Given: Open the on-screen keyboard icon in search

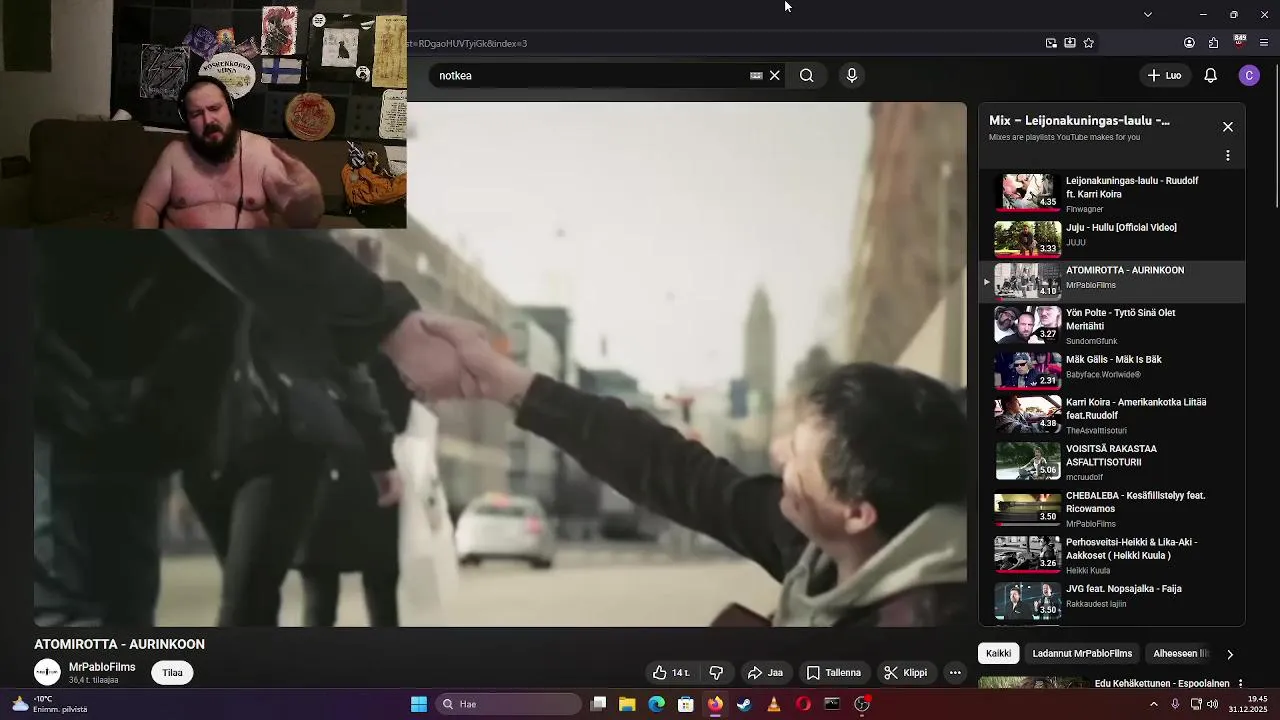Looking at the screenshot, I should pyautogui.click(x=756, y=75).
